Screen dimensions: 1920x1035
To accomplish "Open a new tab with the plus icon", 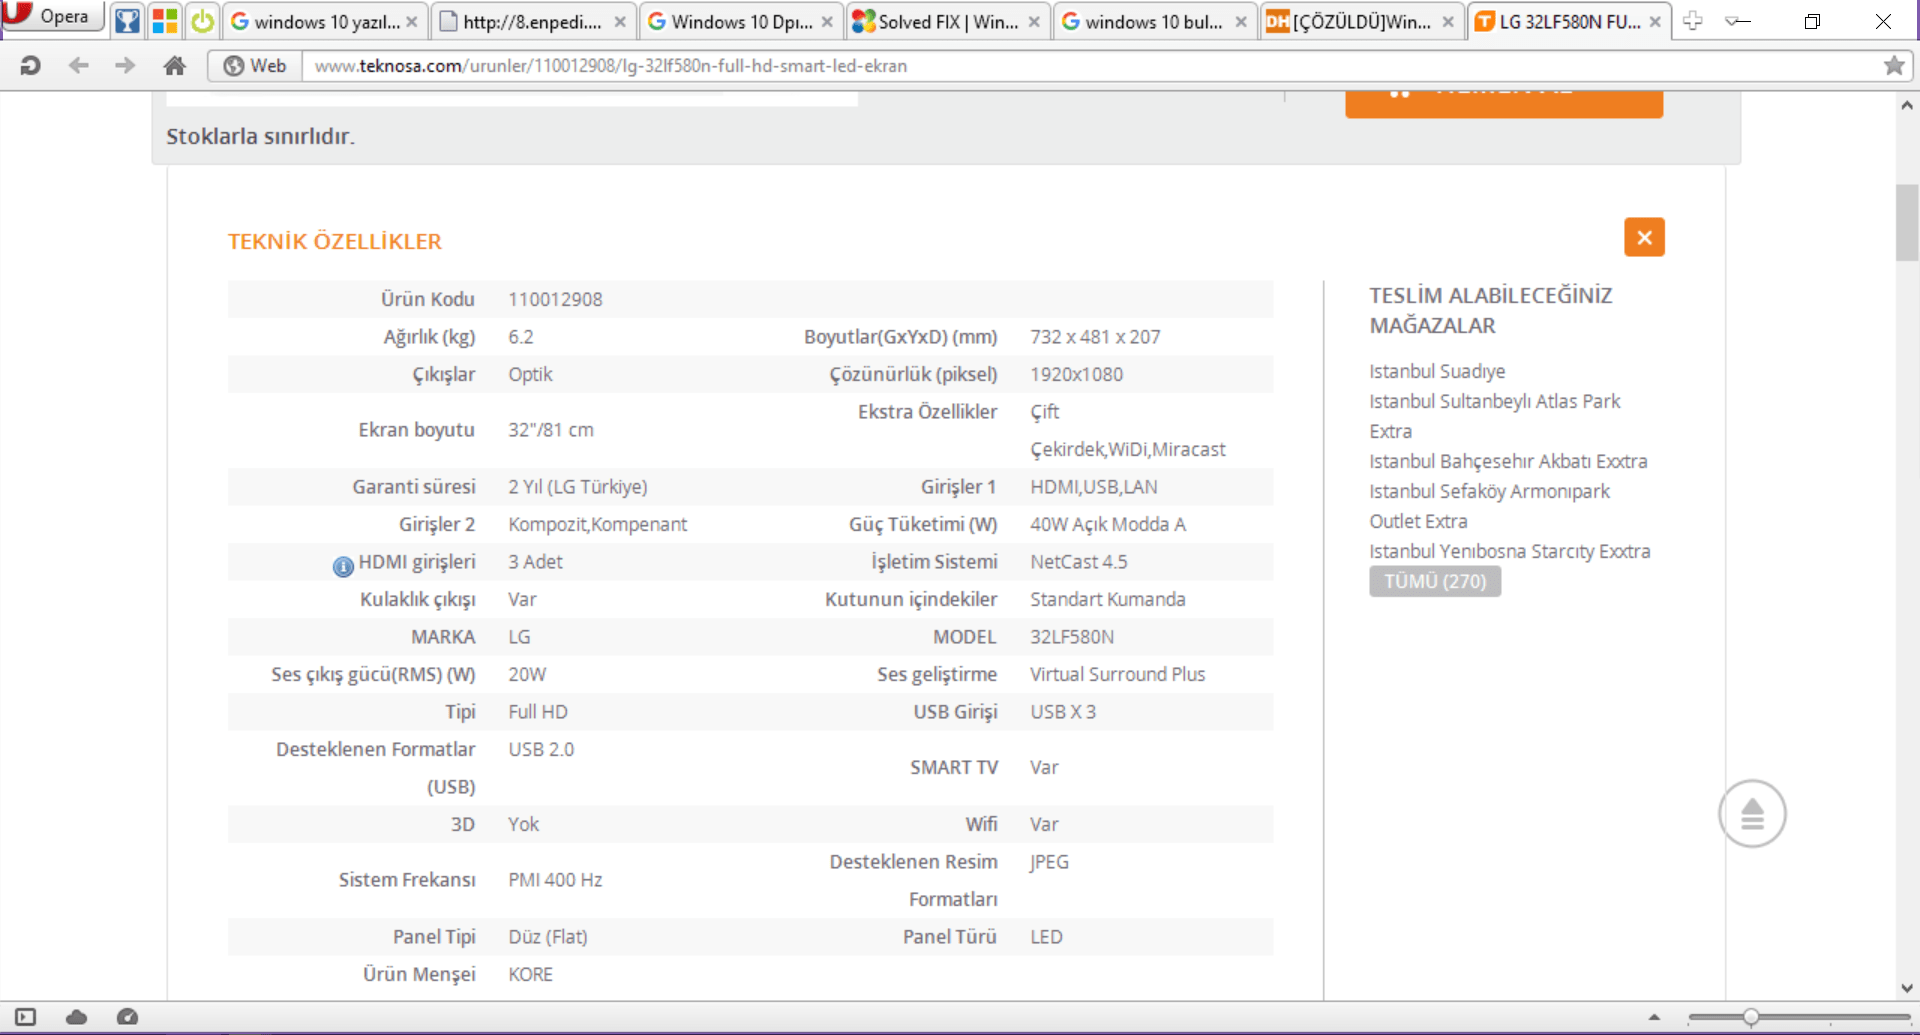I will coord(1692,21).
